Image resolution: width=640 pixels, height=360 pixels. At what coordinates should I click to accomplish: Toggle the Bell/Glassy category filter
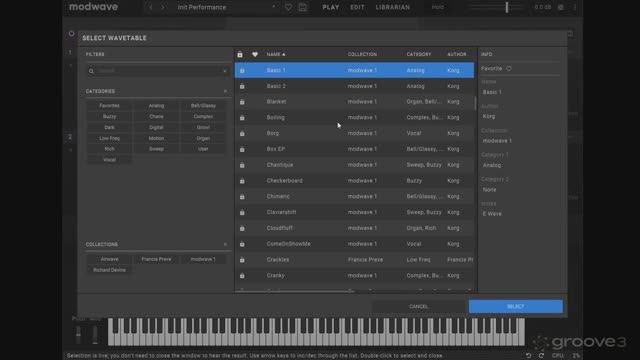coord(203,106)
